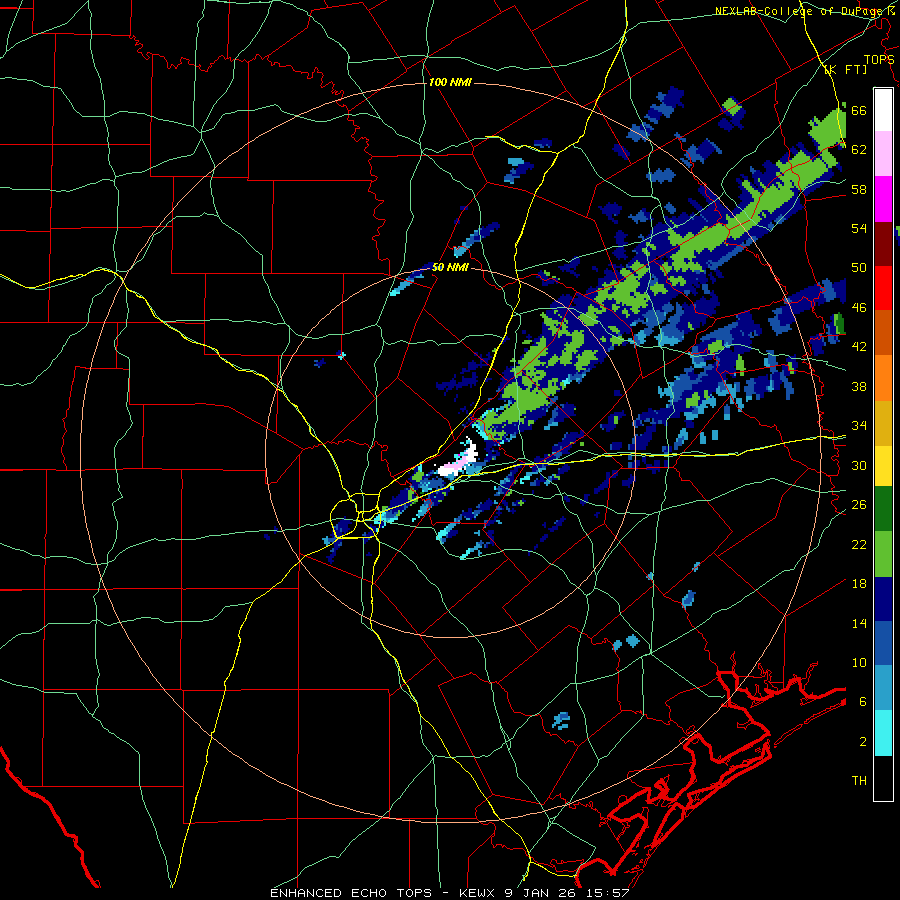Click the 'K FT' units label
Viewport: 900px width, 900px height.
click(x=846, y=70)
